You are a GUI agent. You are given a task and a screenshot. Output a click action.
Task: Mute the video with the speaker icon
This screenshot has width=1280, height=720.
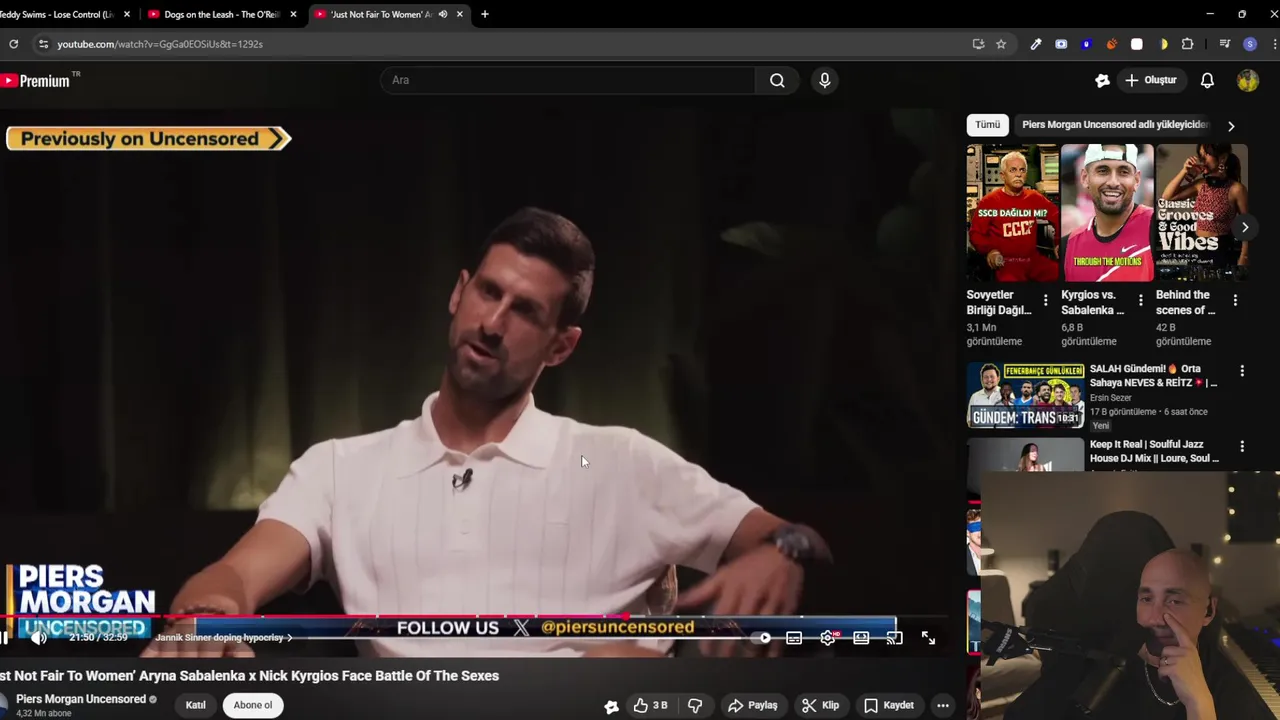coord(38,638)
